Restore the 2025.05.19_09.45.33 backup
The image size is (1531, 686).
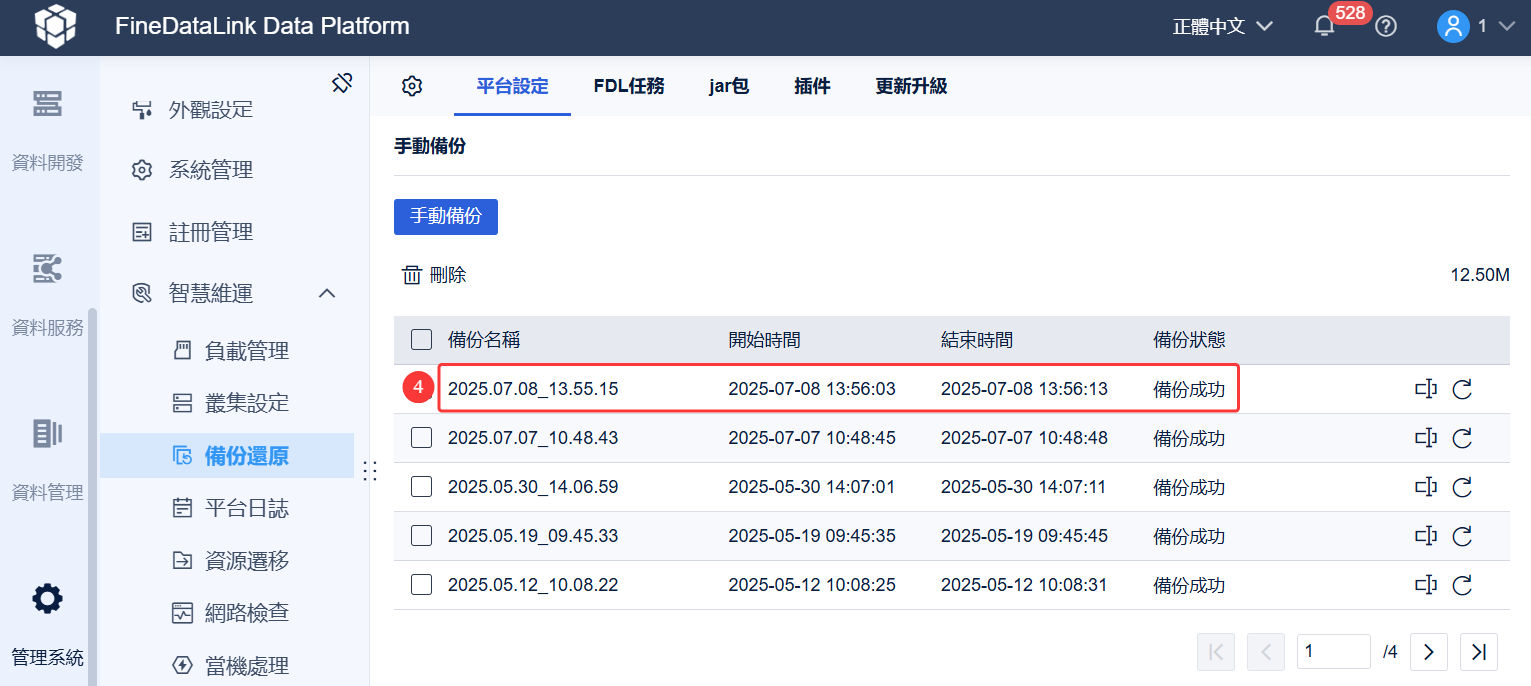1462,536
